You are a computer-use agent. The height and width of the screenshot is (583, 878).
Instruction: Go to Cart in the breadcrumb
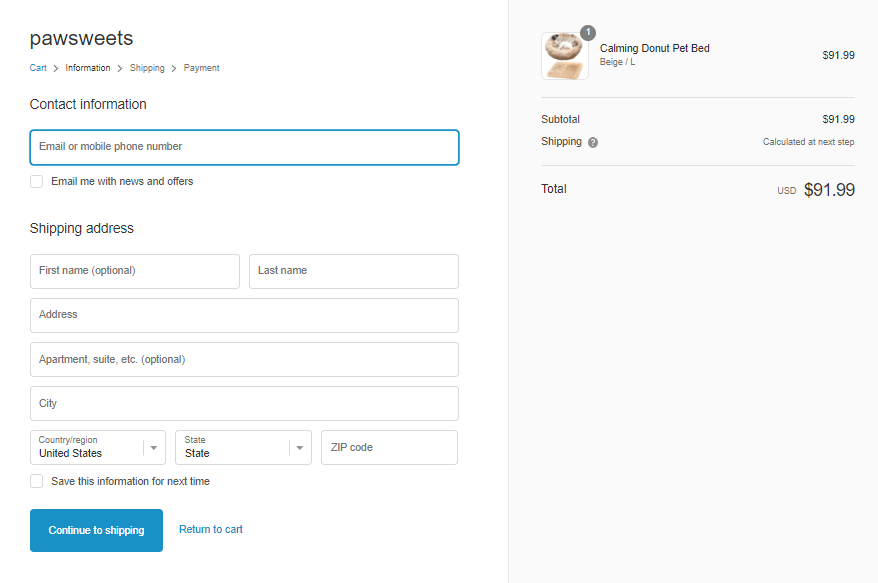click(x=38, y=68)
